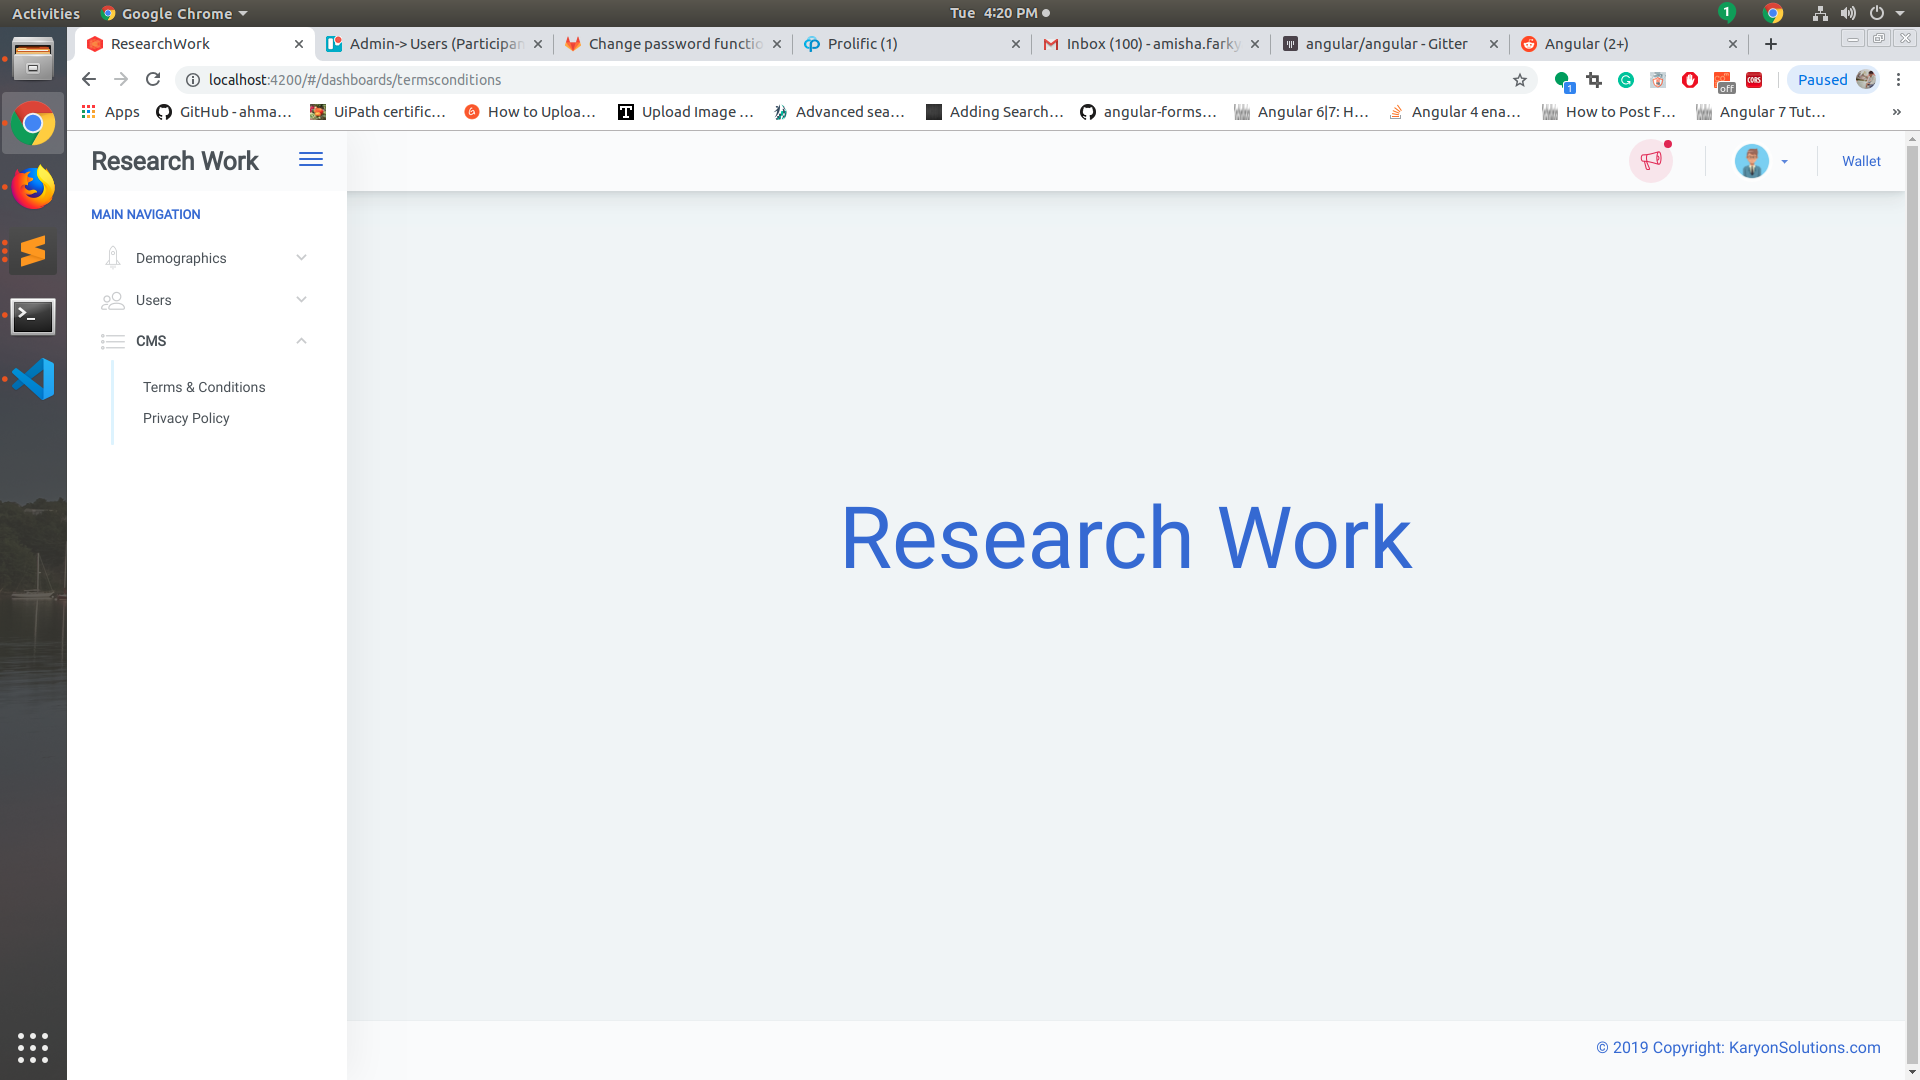Open the KaryonSolutions.com copyright link
The width and height of the screenshot is (1920, 1080).
click(1804, 1047)
